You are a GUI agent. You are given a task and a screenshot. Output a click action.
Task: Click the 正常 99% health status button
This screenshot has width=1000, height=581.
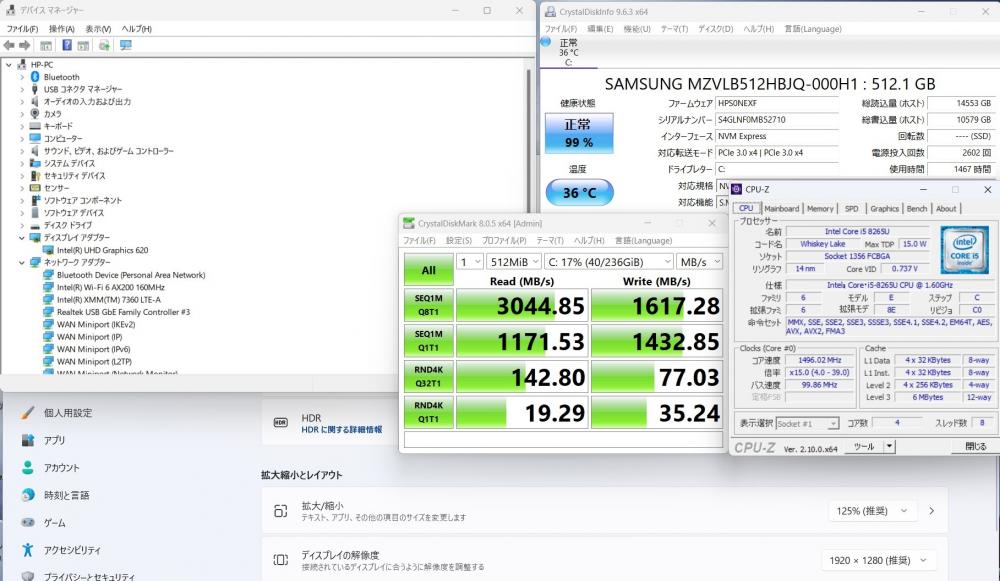pyautogui.click(x=579, y=133)
